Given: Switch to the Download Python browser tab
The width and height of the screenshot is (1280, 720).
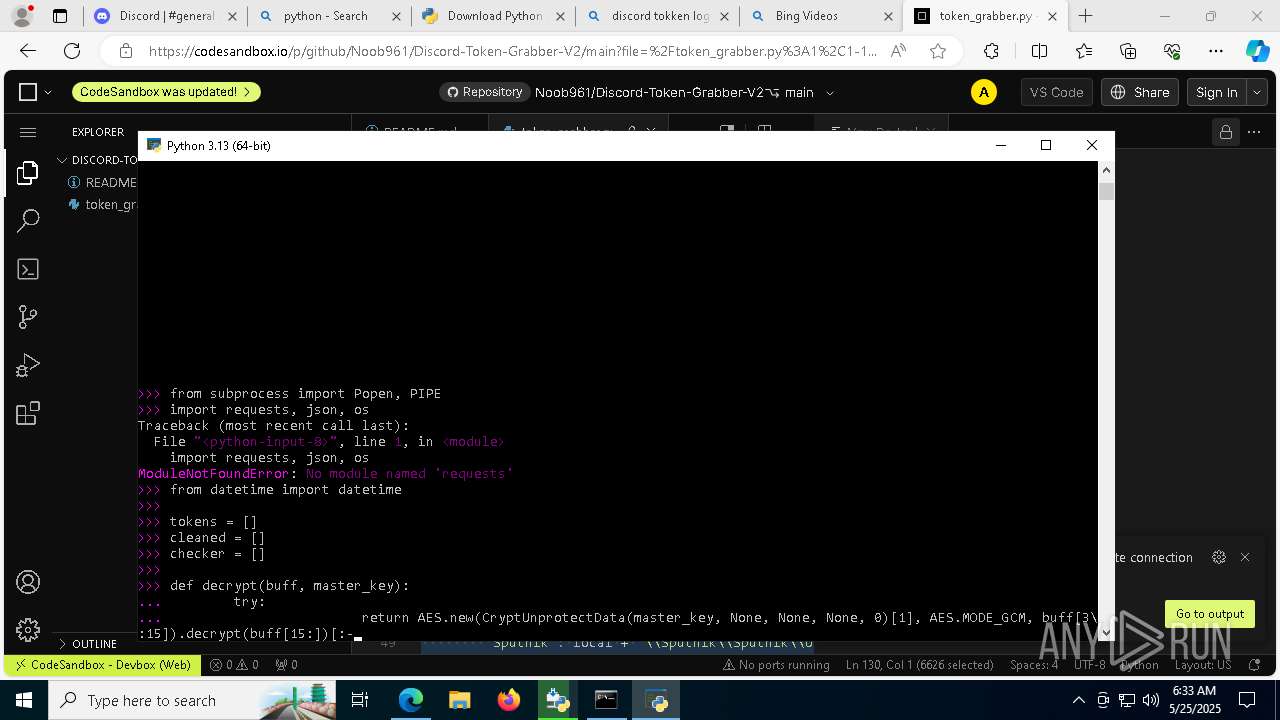Looking at the screenshot, I should pos(494,16).
